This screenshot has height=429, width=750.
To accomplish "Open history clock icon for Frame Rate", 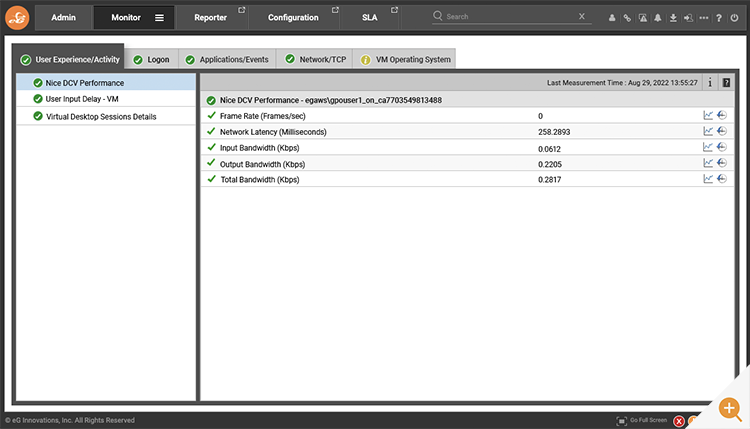I will [722, 115].
